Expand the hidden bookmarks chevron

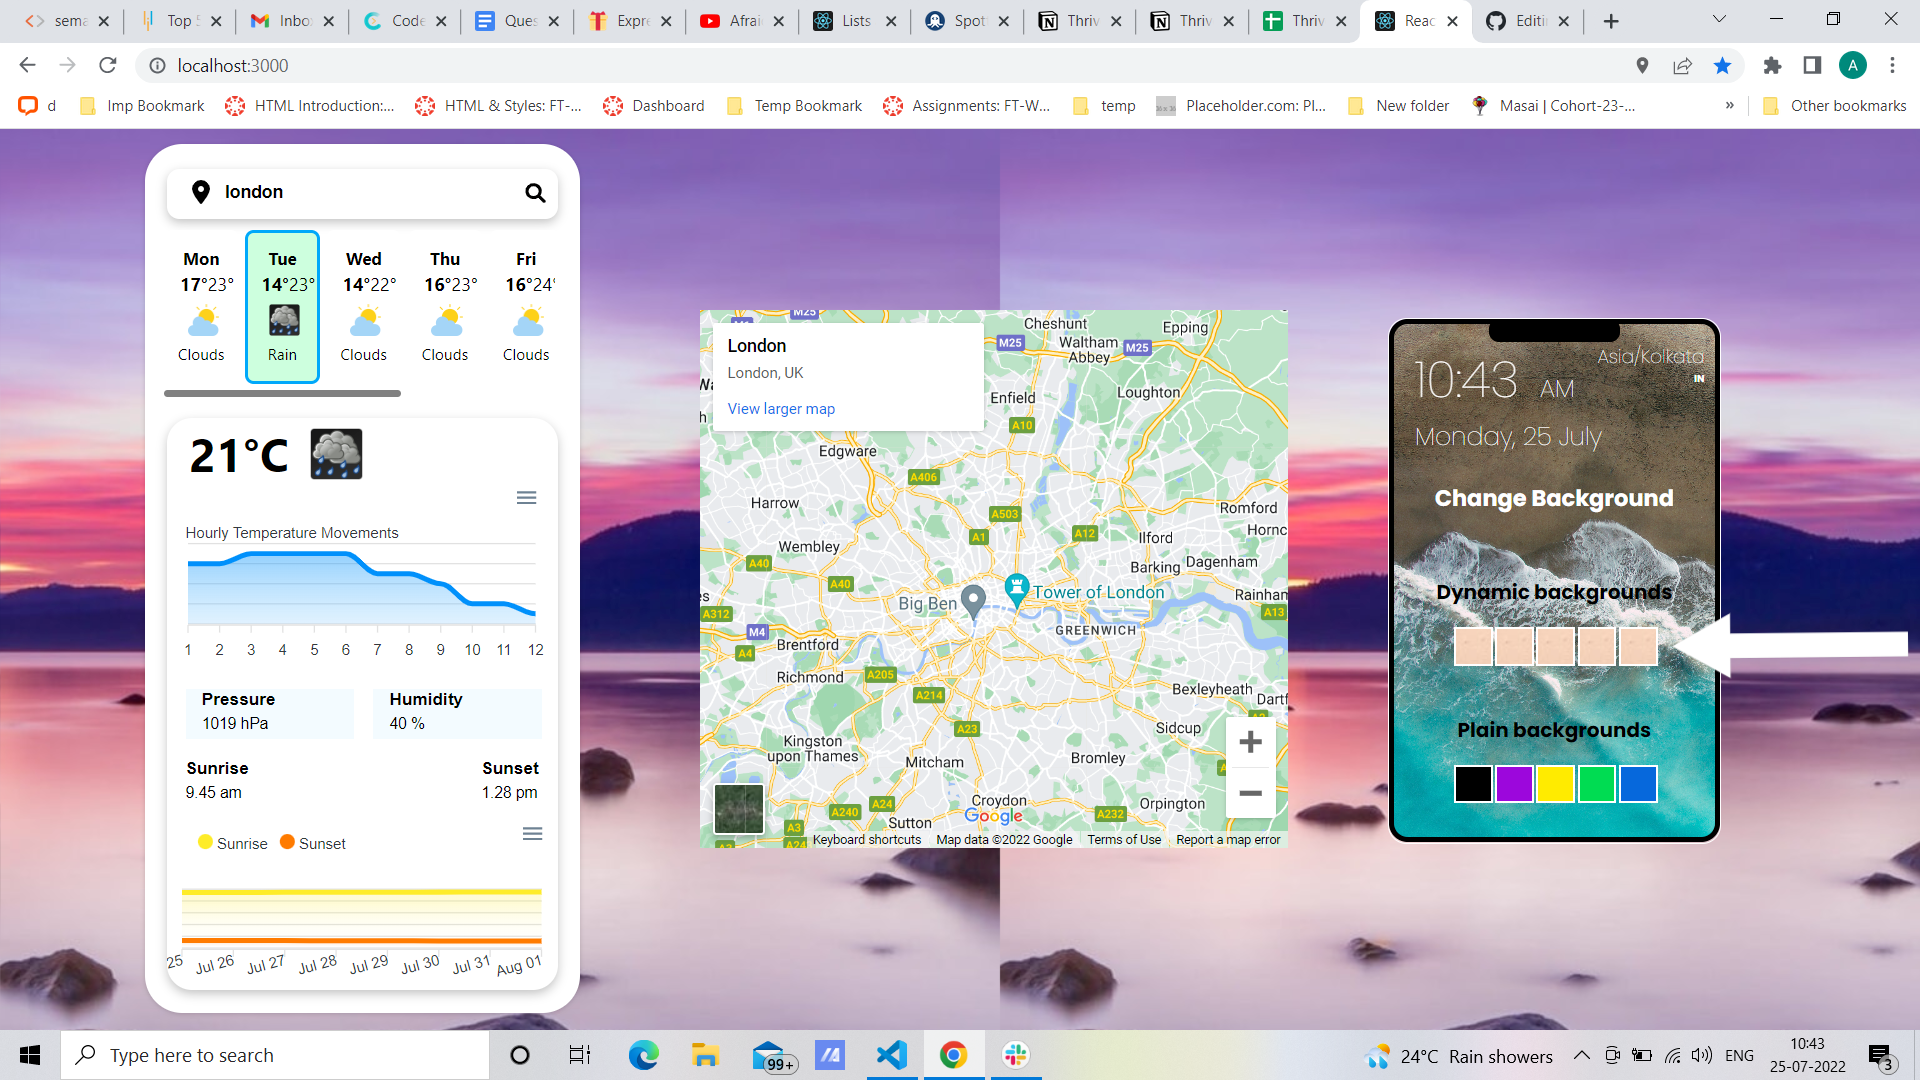[x=1729, y=105]
